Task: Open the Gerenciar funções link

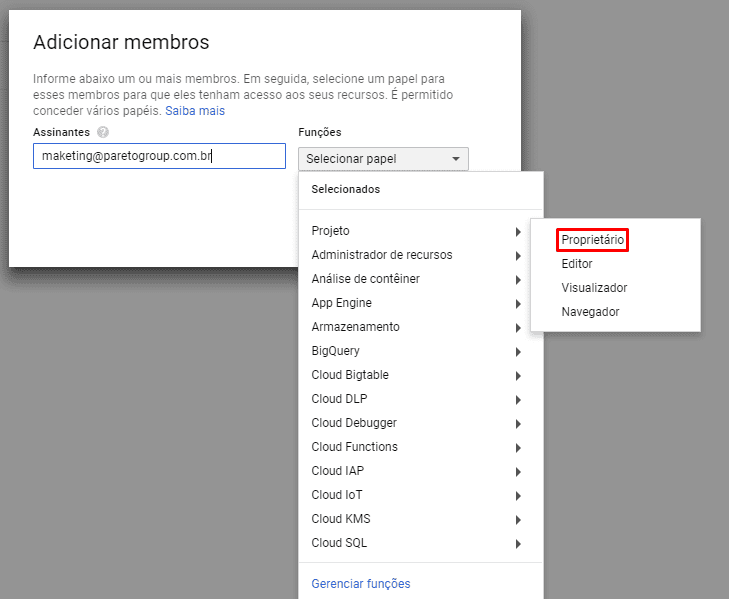Action: click(x=361, y=584)
